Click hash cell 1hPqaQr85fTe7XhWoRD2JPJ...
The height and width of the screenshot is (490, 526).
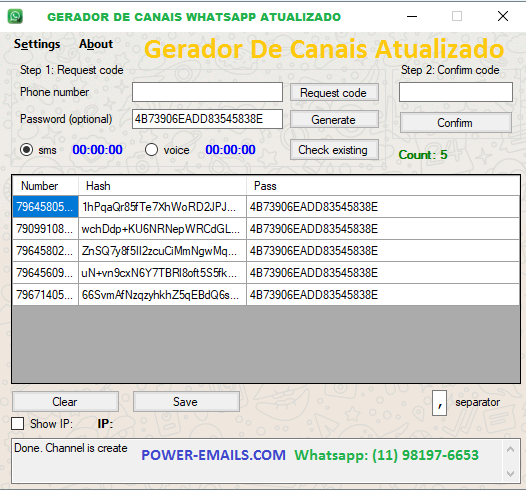tap(162, 207)
